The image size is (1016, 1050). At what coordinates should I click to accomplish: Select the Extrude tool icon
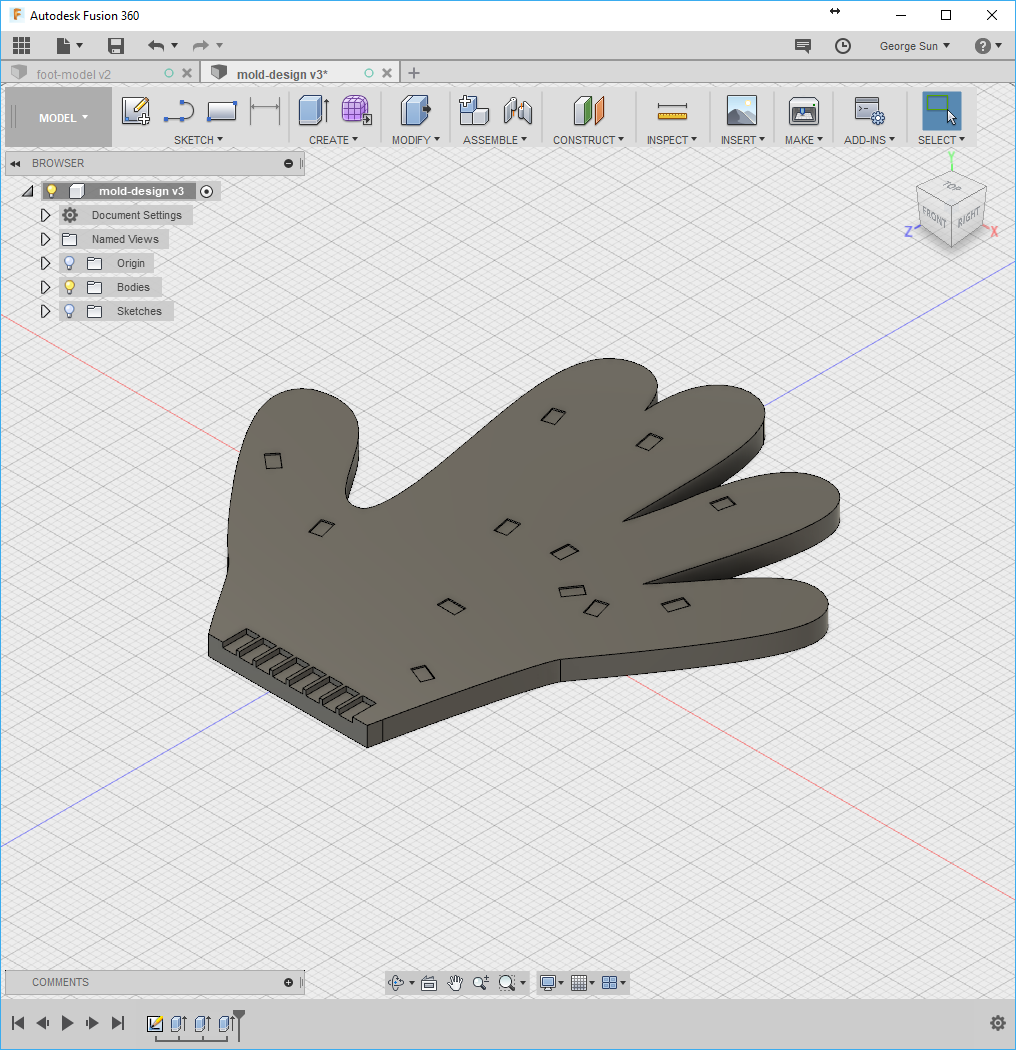313,110
